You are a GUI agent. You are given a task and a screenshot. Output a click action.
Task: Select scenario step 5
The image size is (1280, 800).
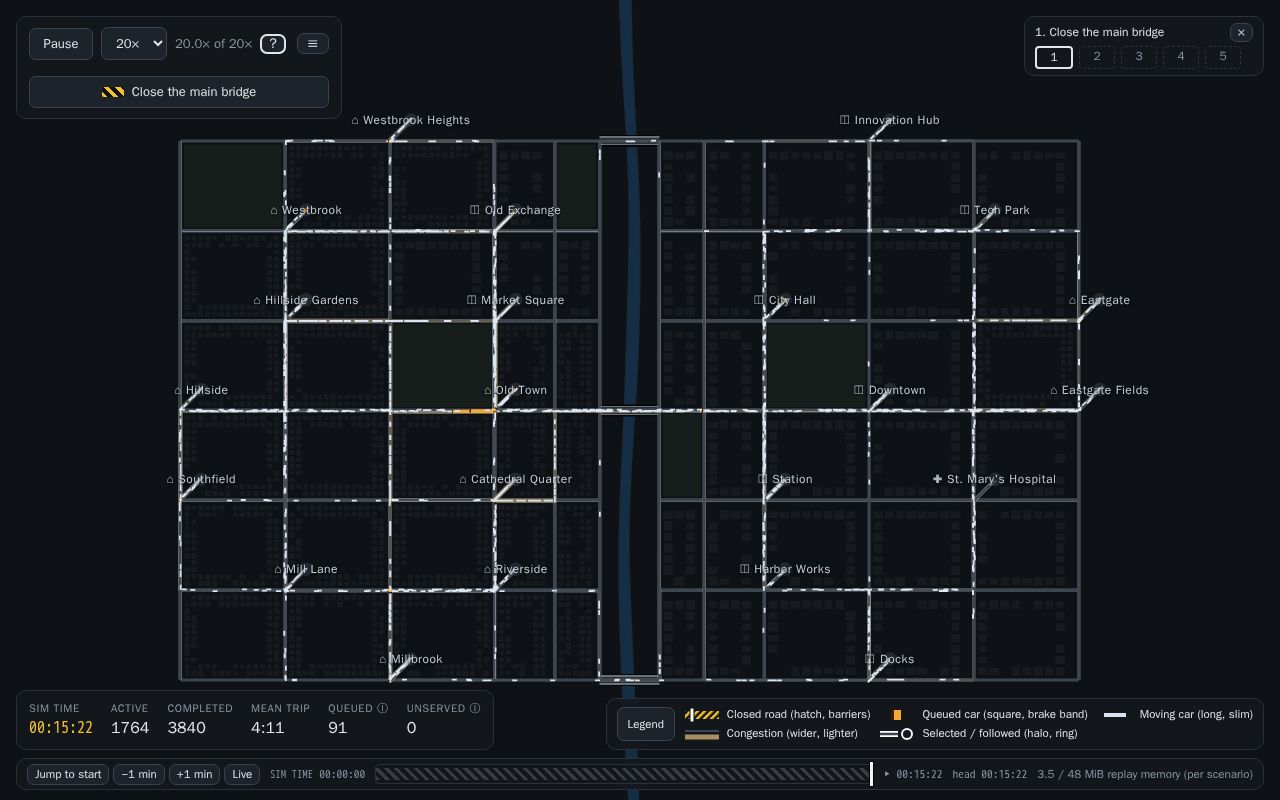[x=1223, y=57]
